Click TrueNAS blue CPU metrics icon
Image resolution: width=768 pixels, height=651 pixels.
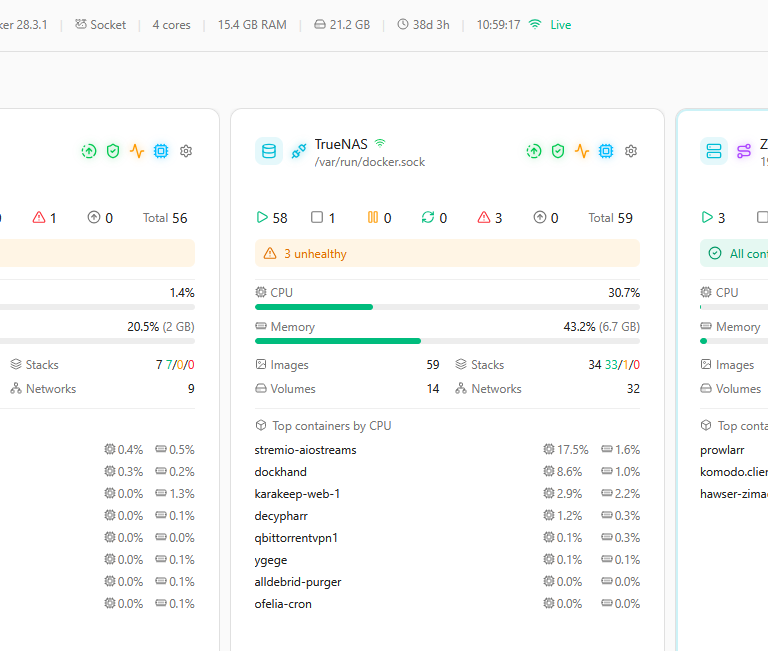pos(606,151)
